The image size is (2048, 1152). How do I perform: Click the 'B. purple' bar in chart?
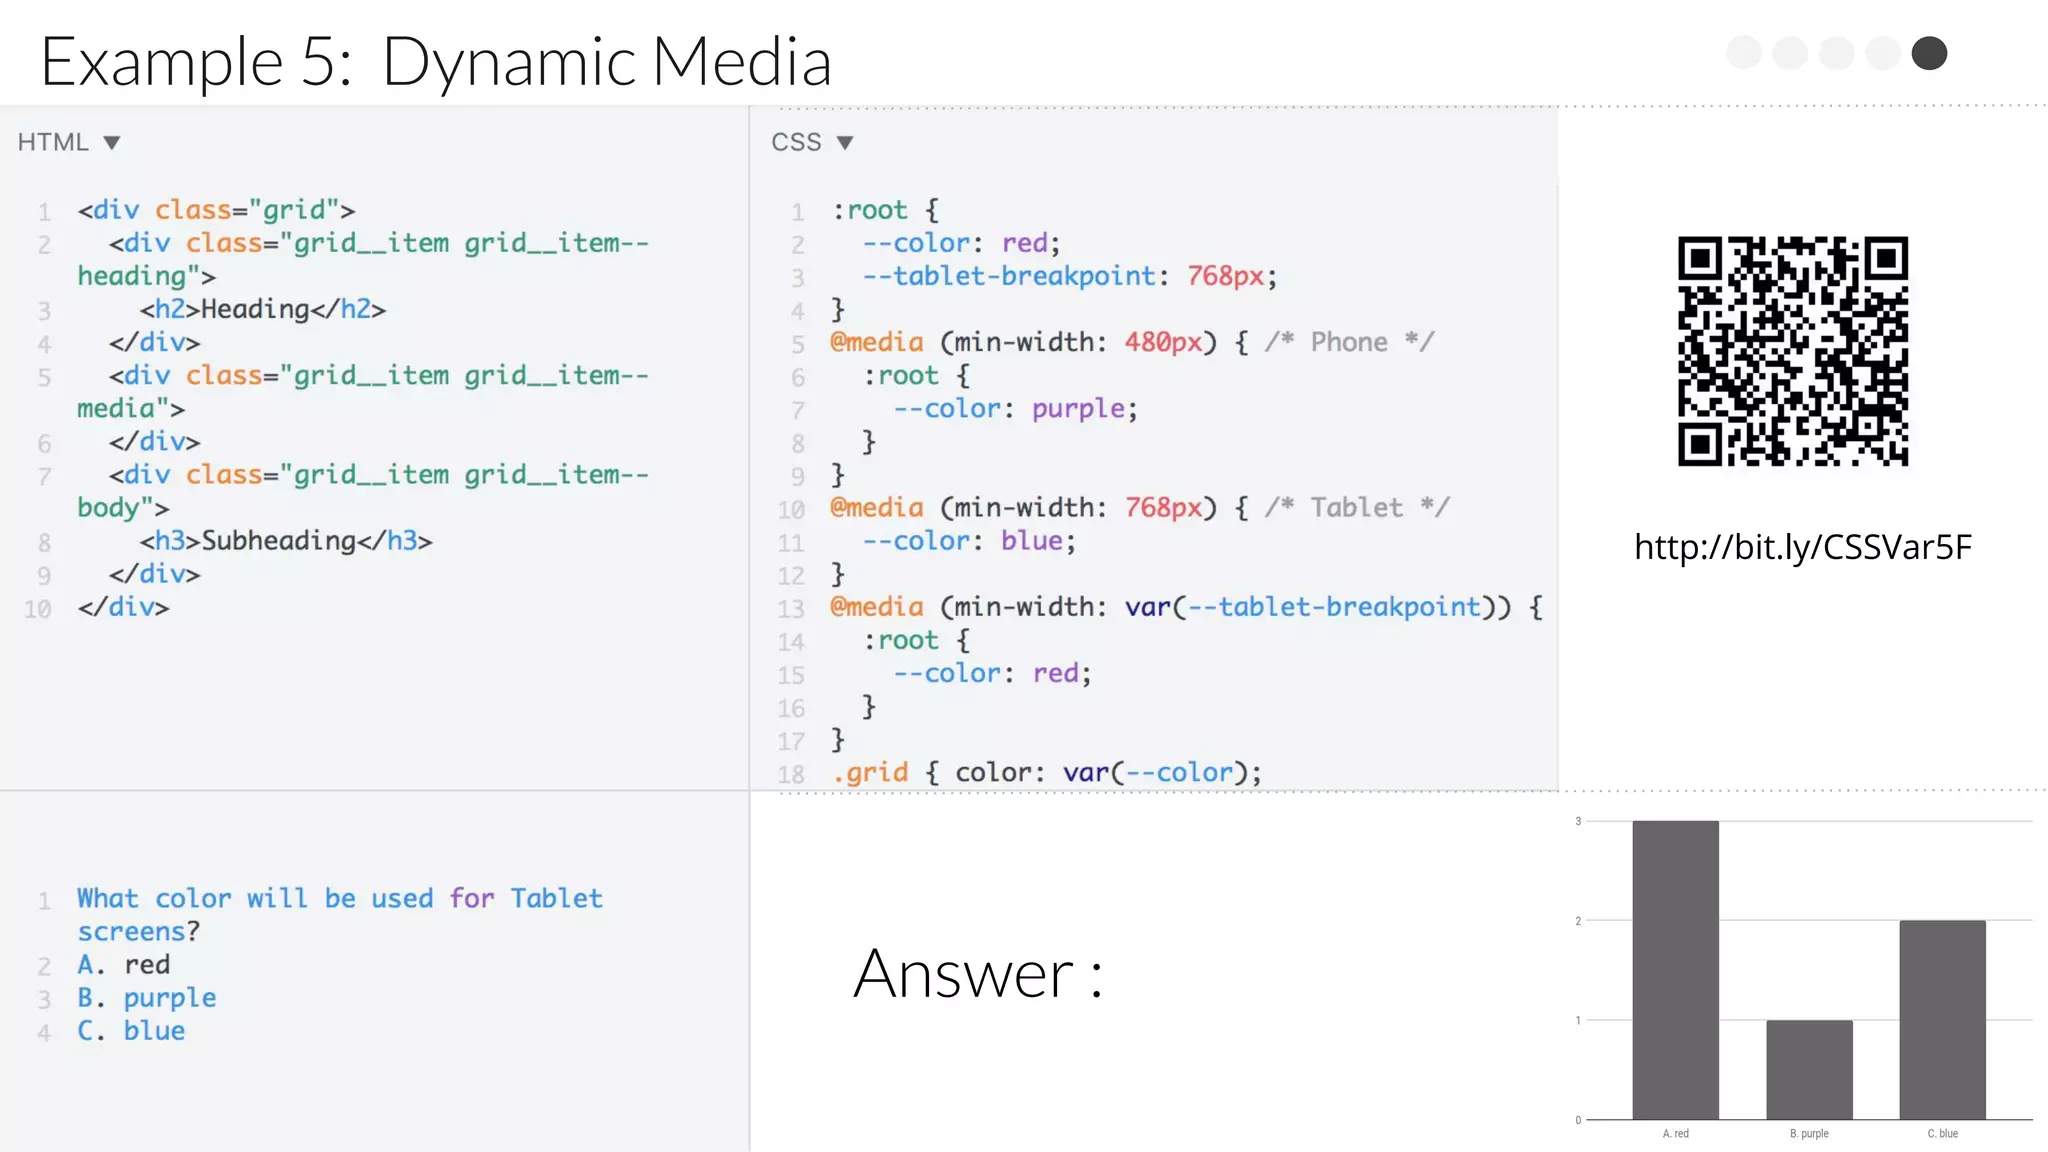1809,1070
